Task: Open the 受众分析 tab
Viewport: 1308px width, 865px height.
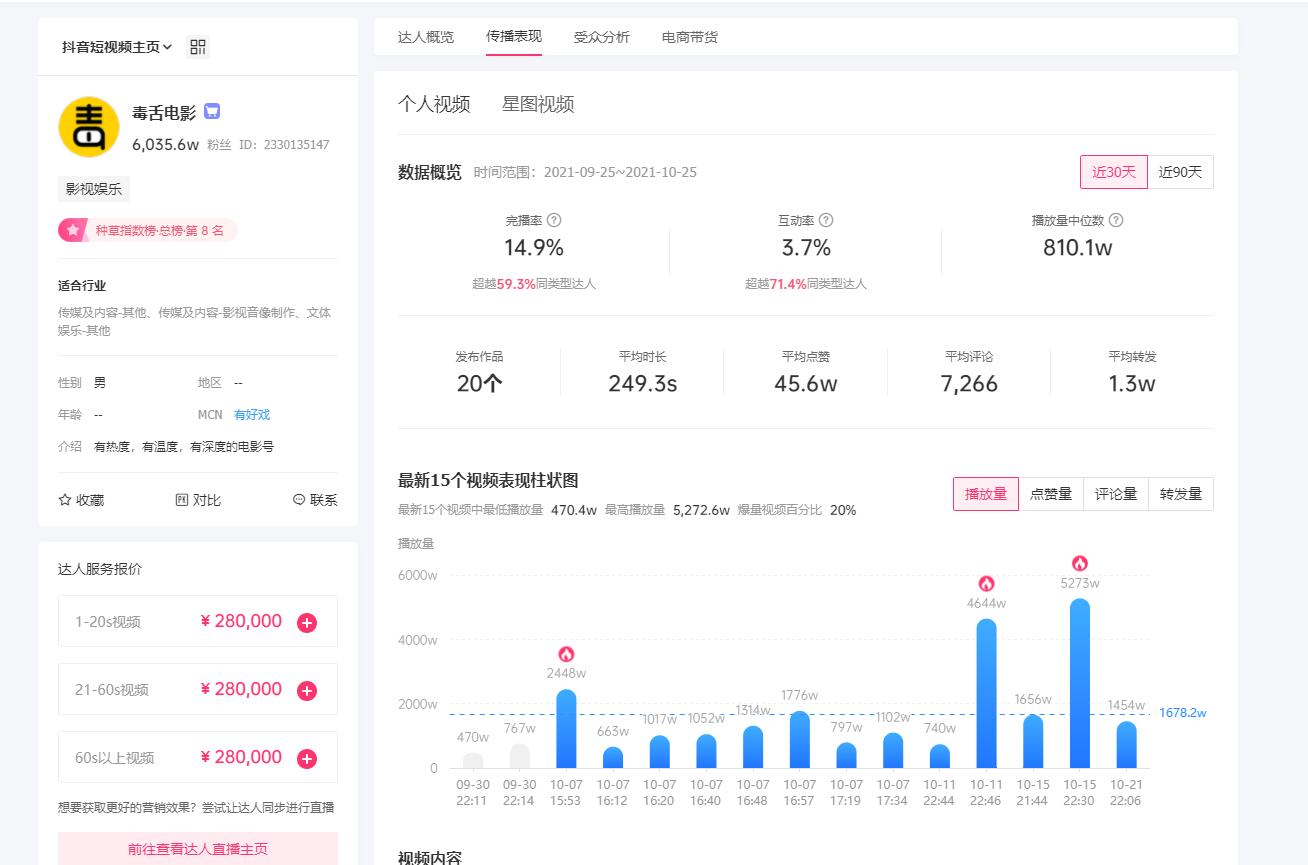Action: click(x=601, y=37)
